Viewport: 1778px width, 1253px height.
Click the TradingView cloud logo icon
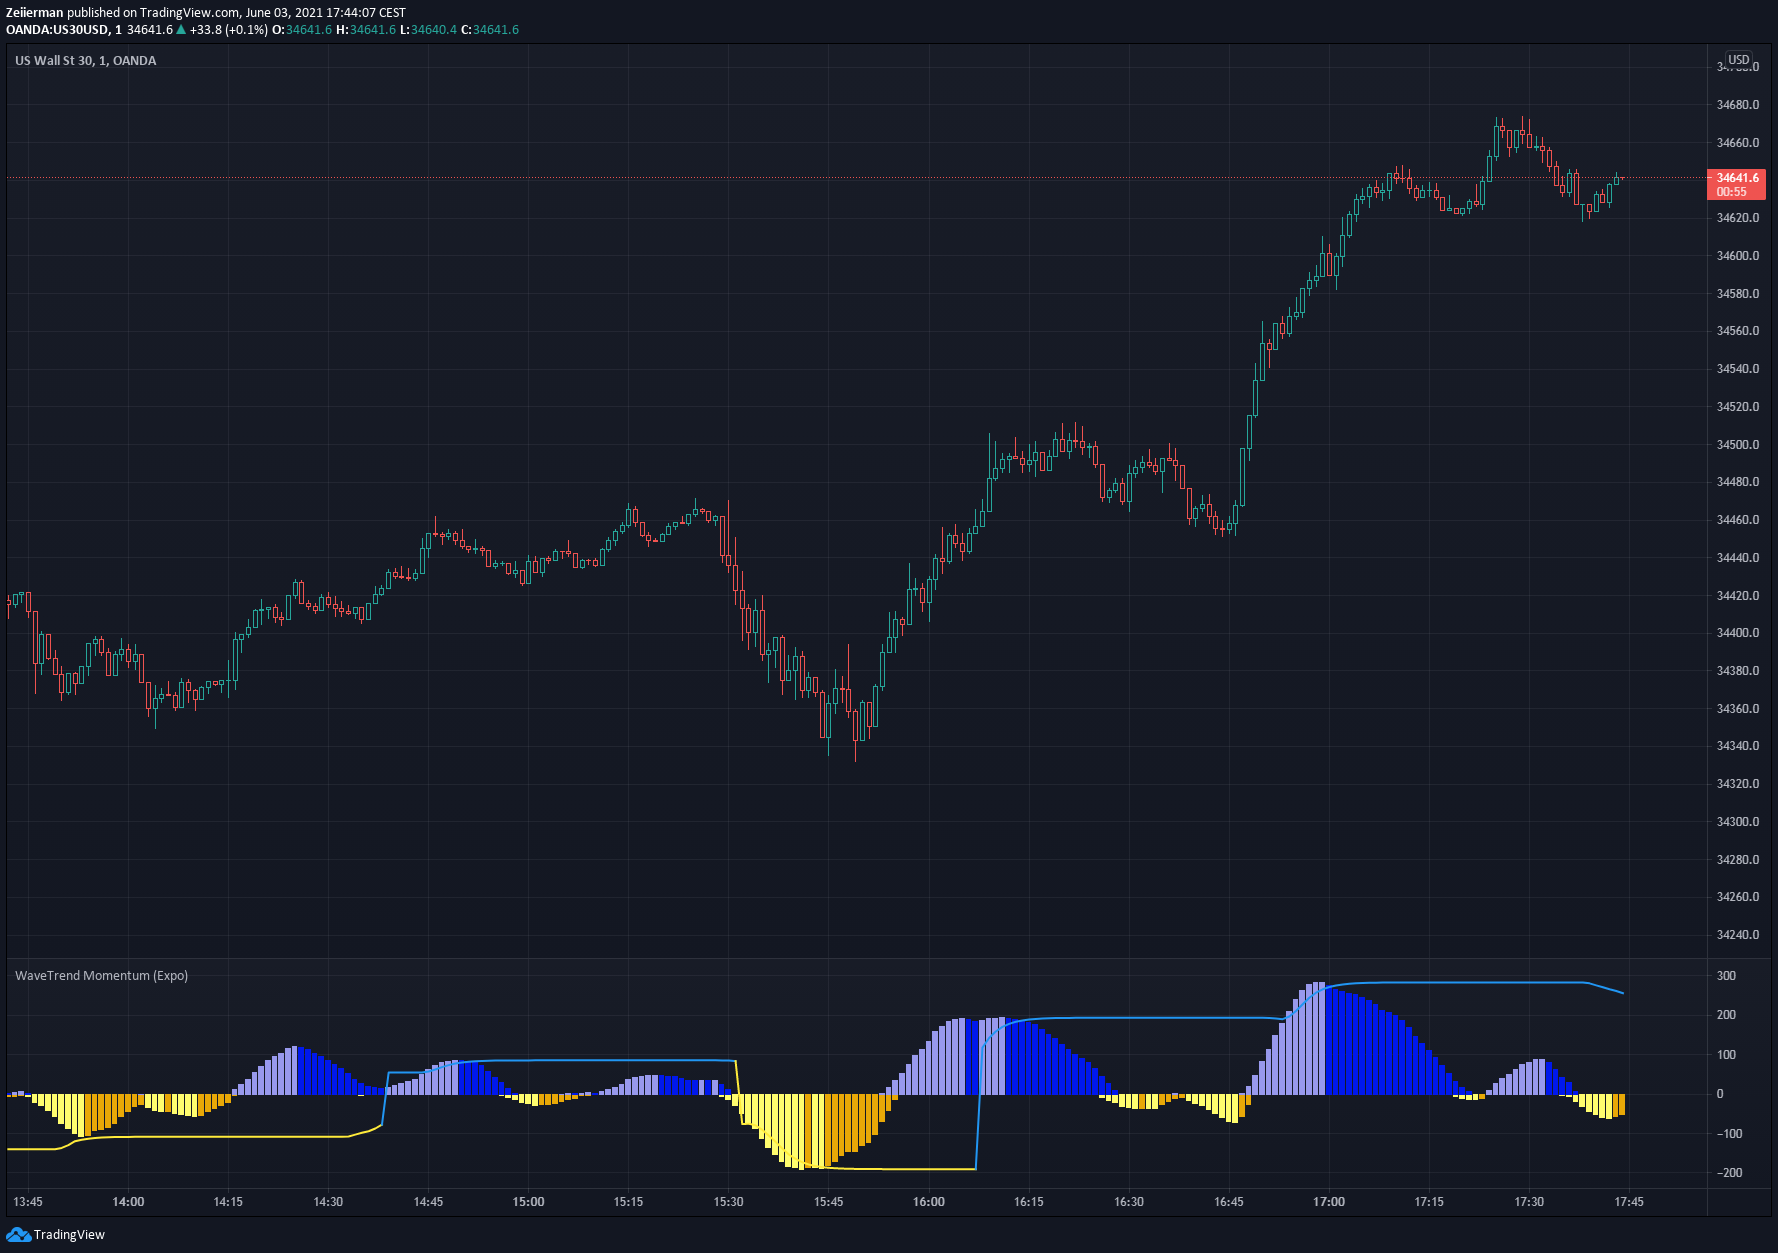(x=18, y=1235)
